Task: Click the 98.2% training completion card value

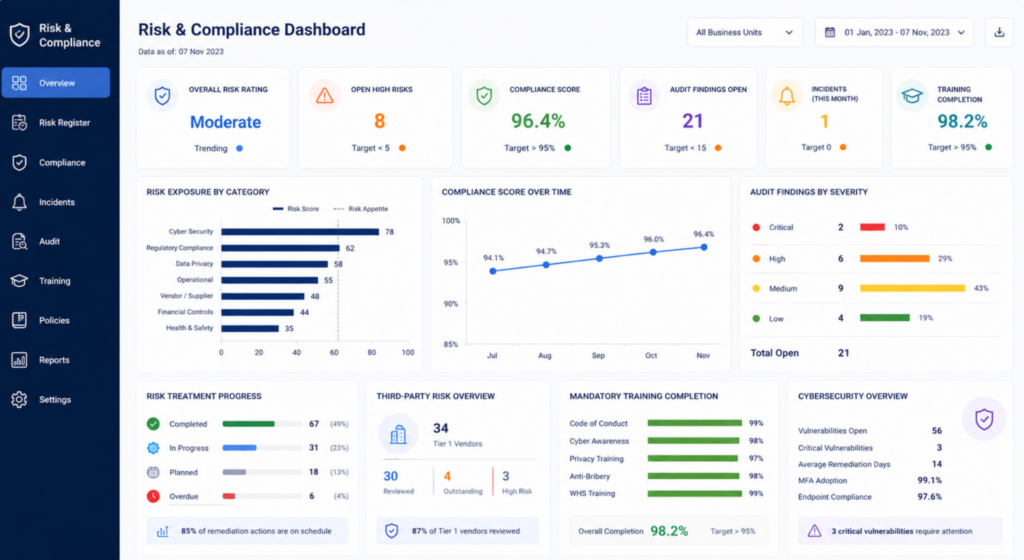Action: 962,121
